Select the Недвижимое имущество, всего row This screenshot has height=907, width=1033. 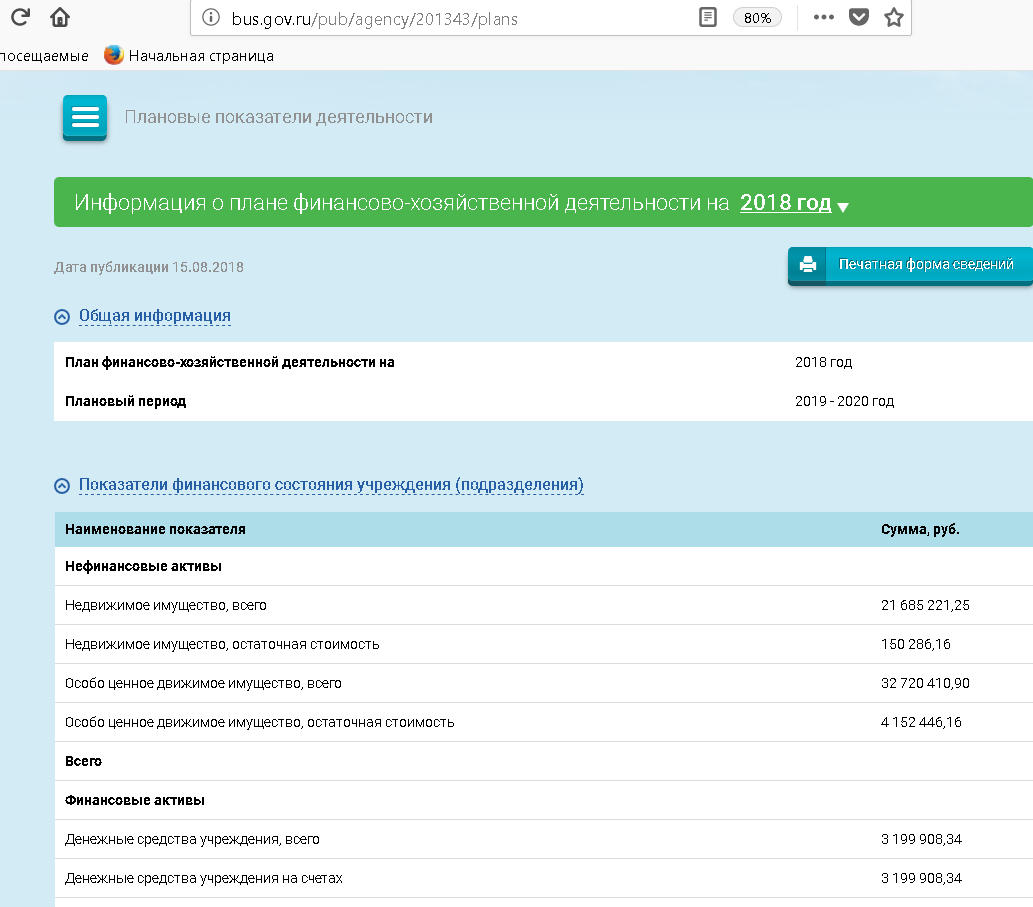coord(544,605)
